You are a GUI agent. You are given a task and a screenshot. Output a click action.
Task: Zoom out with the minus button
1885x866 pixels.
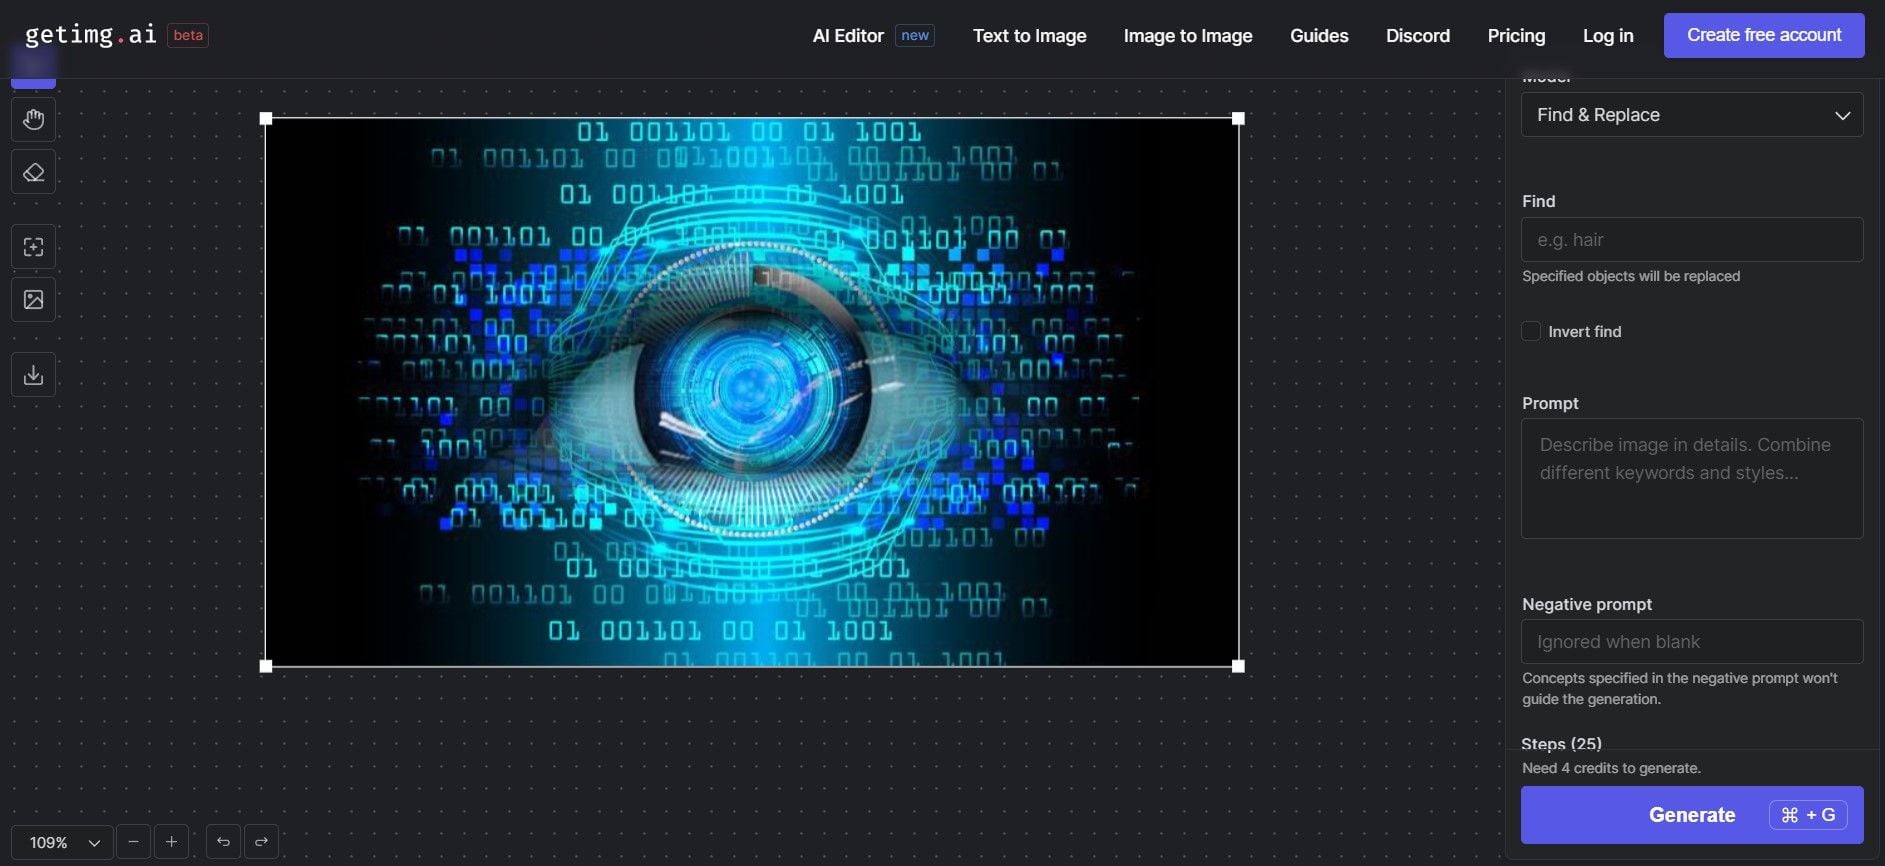click(133, 842)
